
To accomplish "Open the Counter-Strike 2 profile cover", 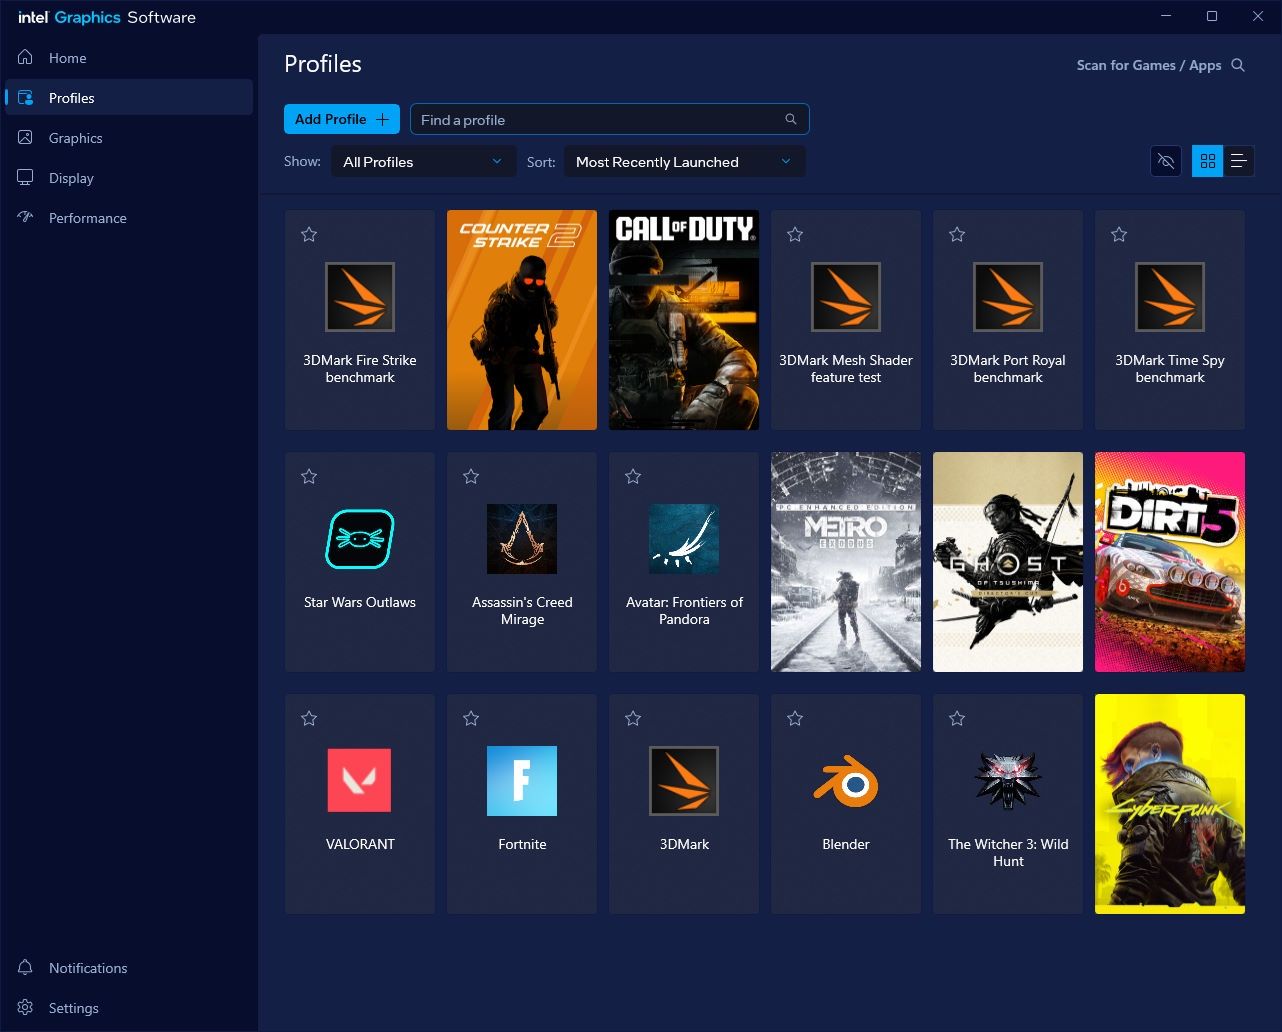I will [x=522, y=320].
